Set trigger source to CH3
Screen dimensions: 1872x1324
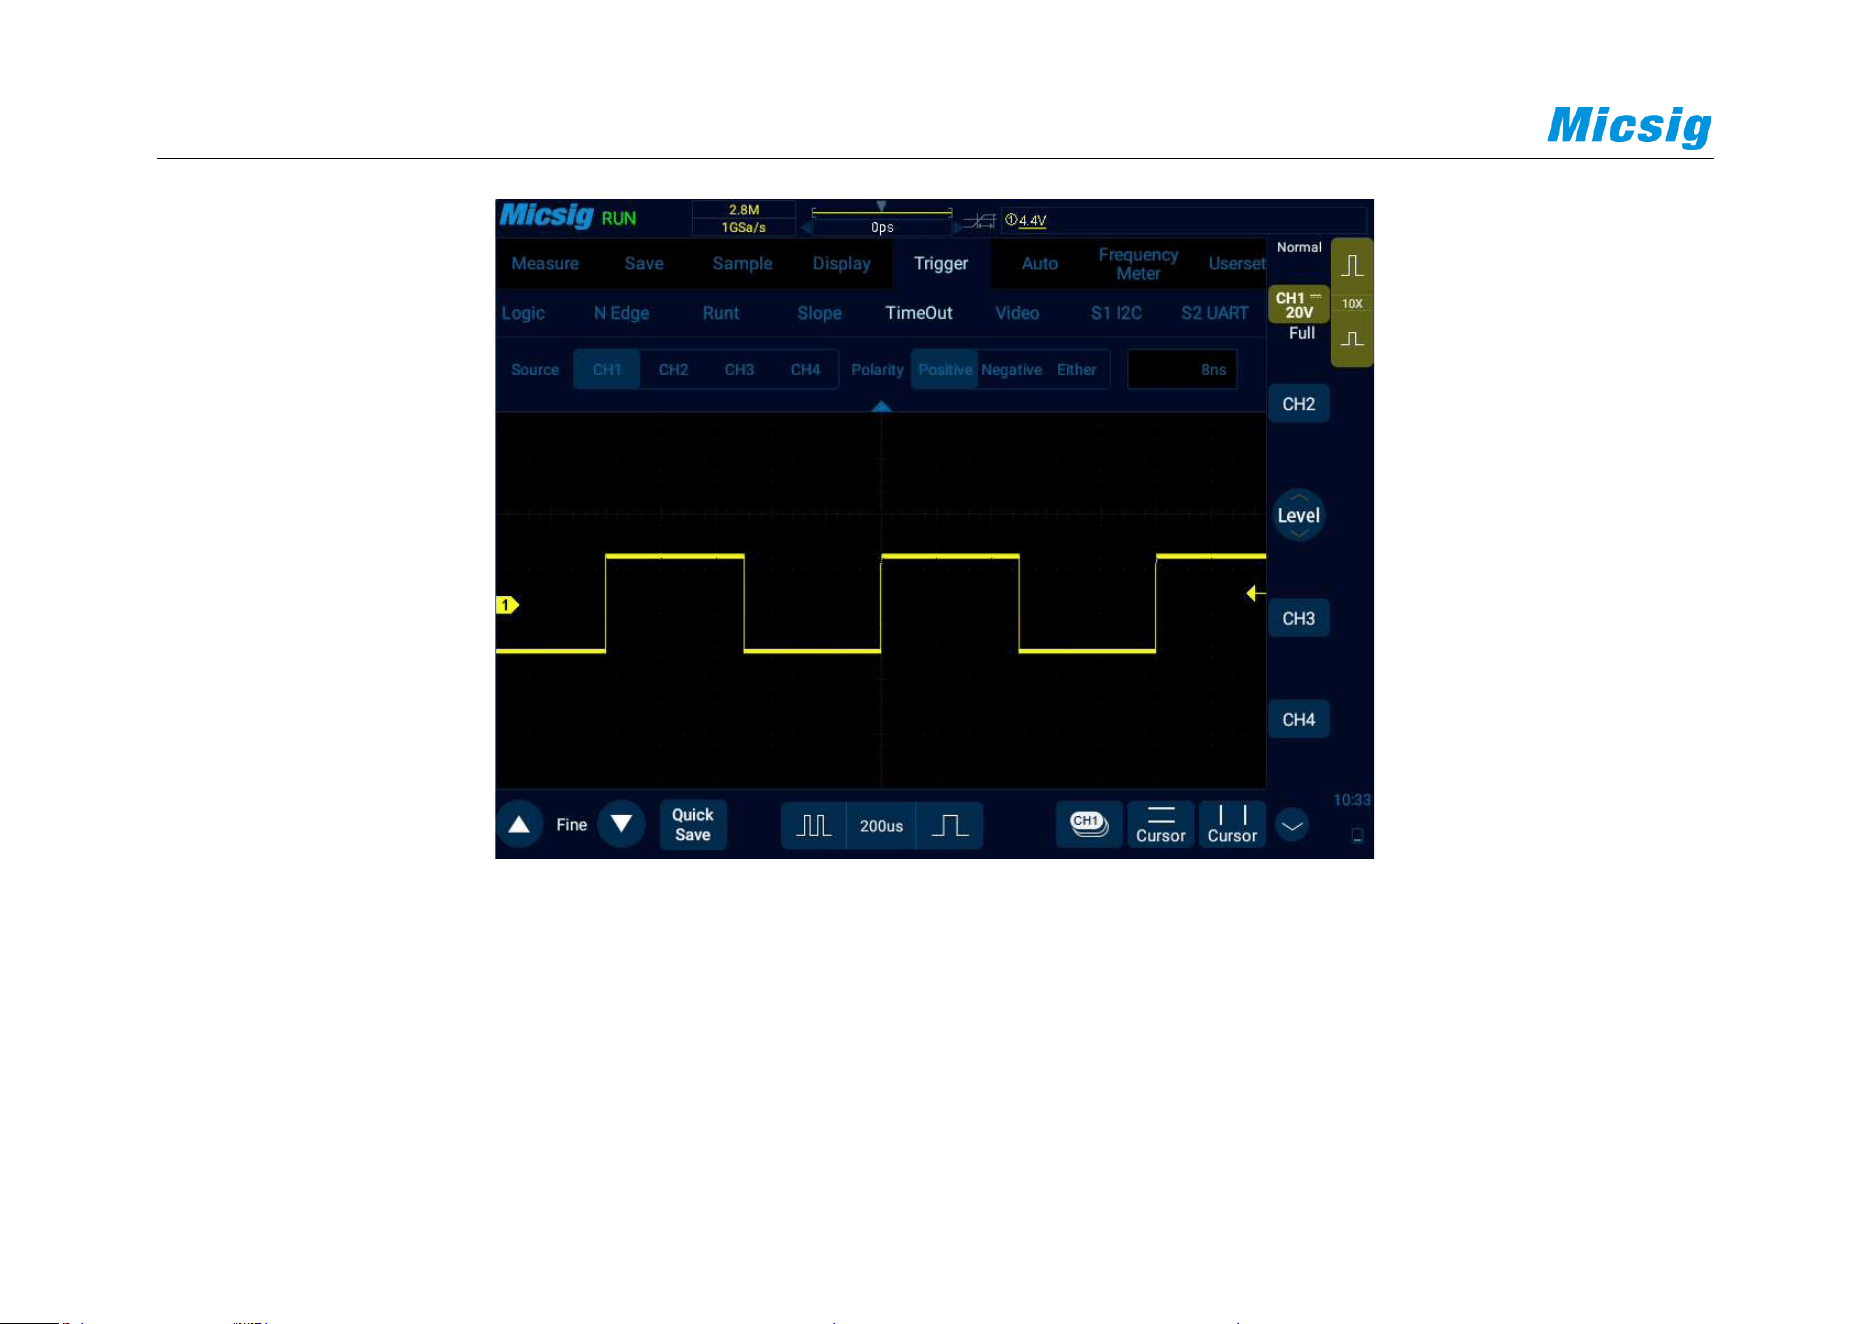coord(739,370)
